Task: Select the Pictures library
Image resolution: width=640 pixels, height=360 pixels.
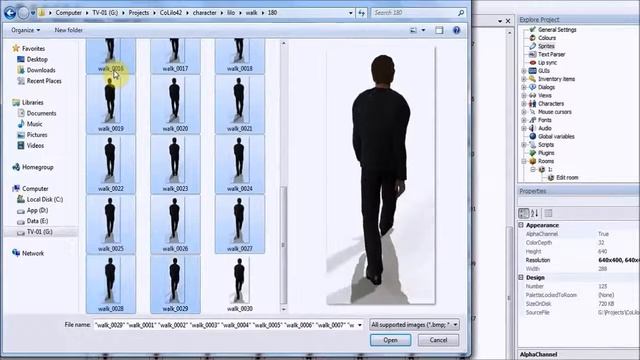Action: click(x=37, y=135)
